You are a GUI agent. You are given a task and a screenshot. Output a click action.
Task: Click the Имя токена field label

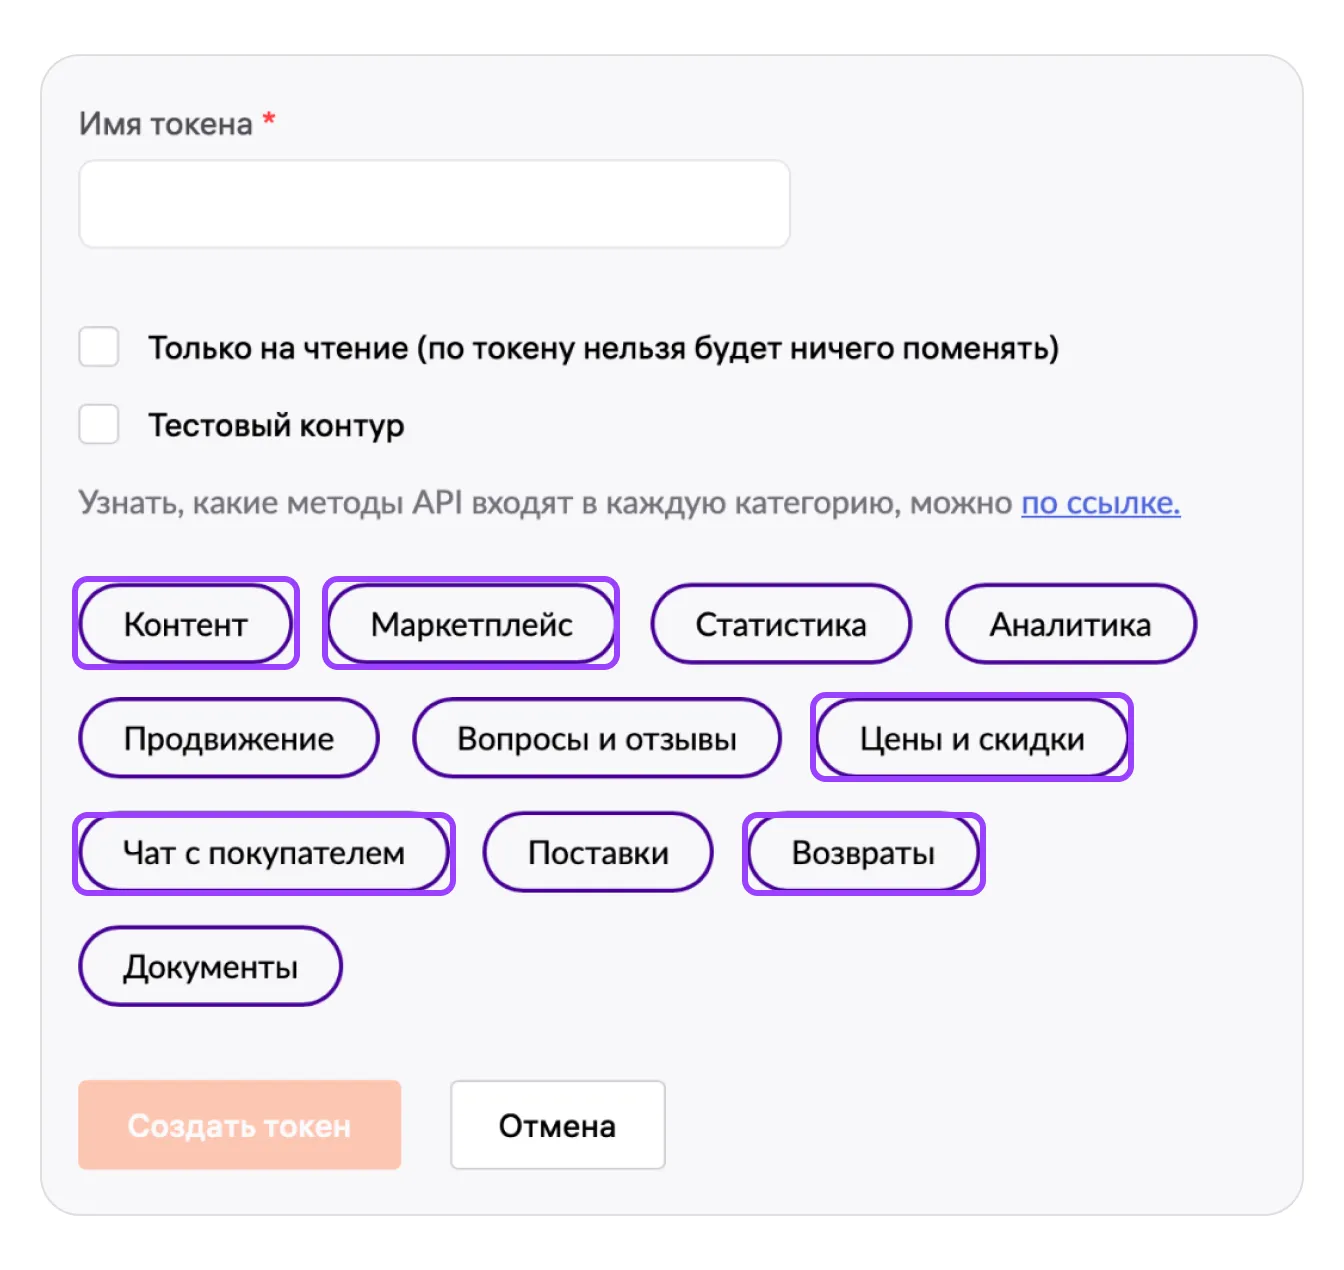(x=166, y=124)
